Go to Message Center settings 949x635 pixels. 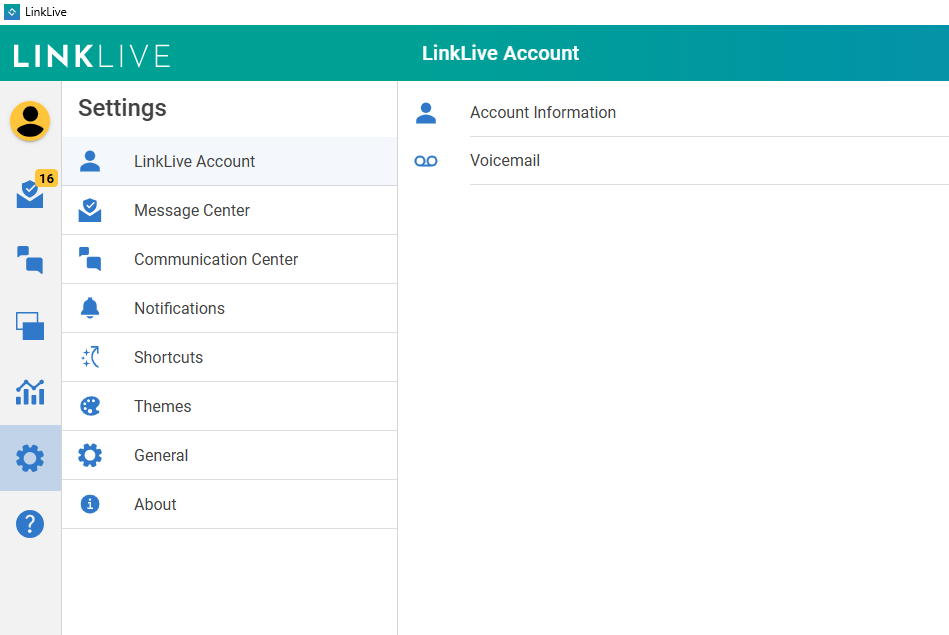[x=192, y=211]
